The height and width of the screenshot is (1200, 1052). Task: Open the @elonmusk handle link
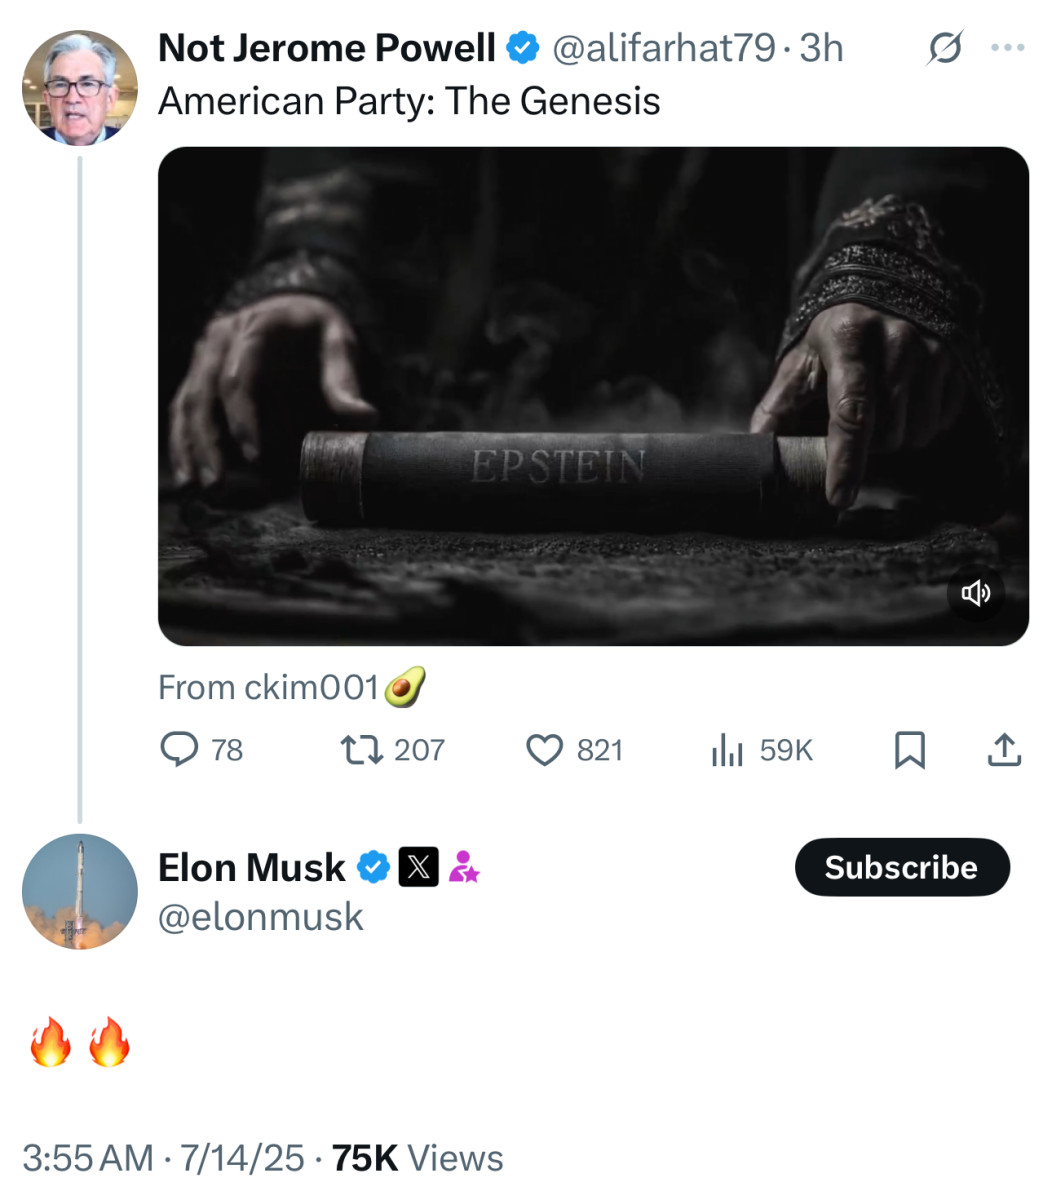pos(261,915)
